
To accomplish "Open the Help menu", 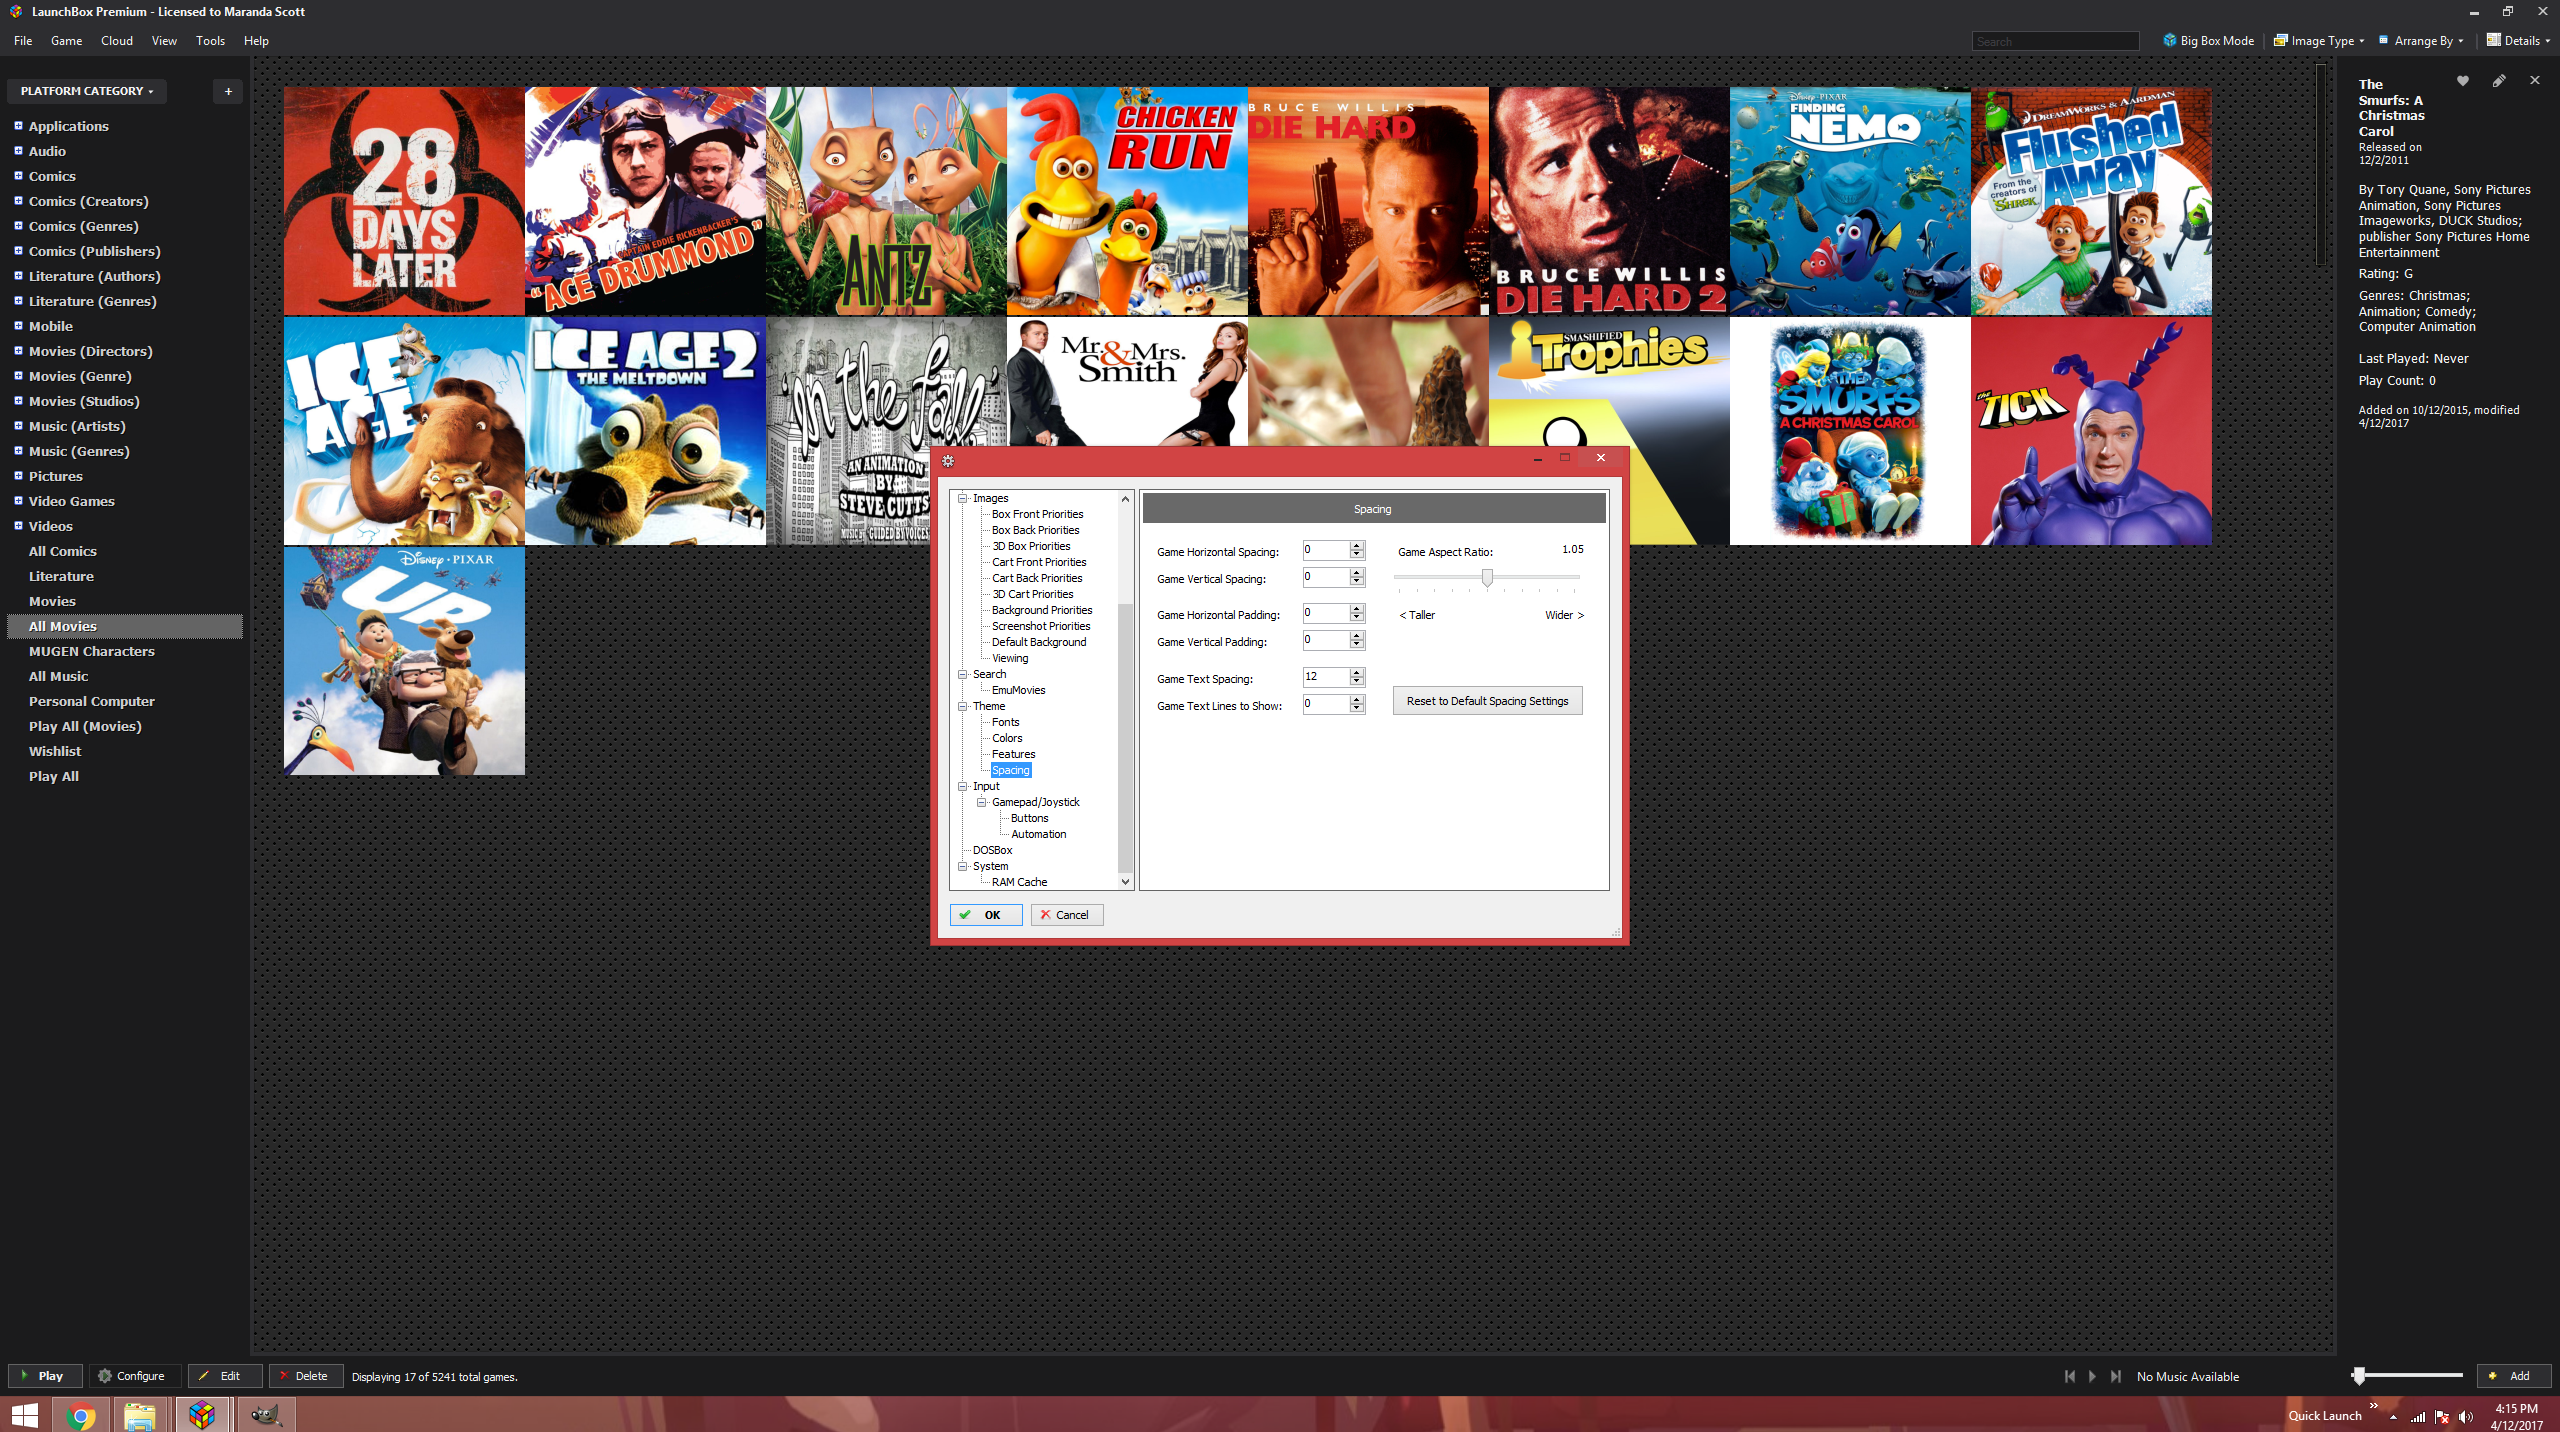I will [256, 41].
